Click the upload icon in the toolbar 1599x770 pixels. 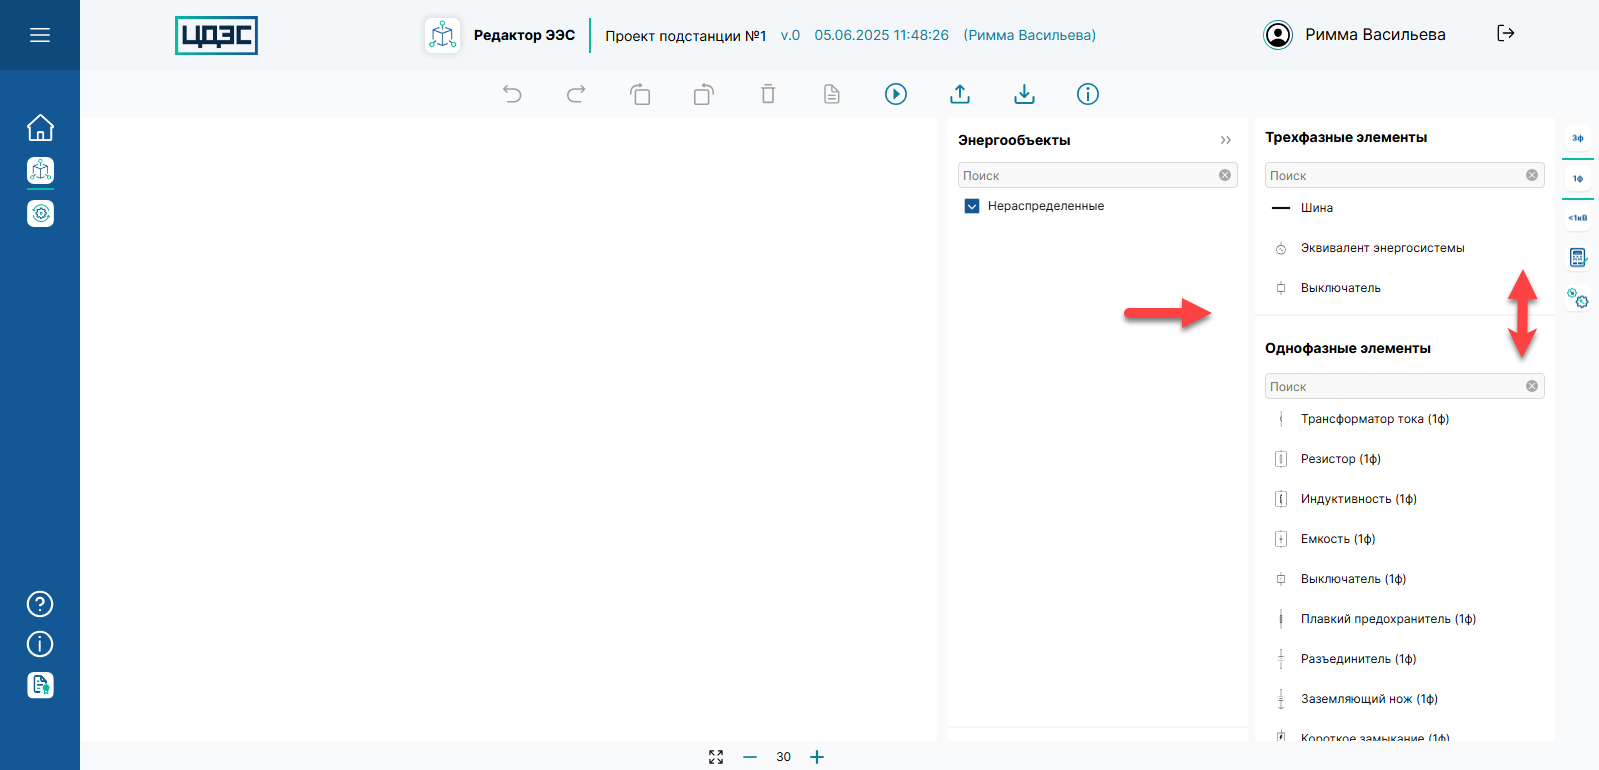pos(960,94)
